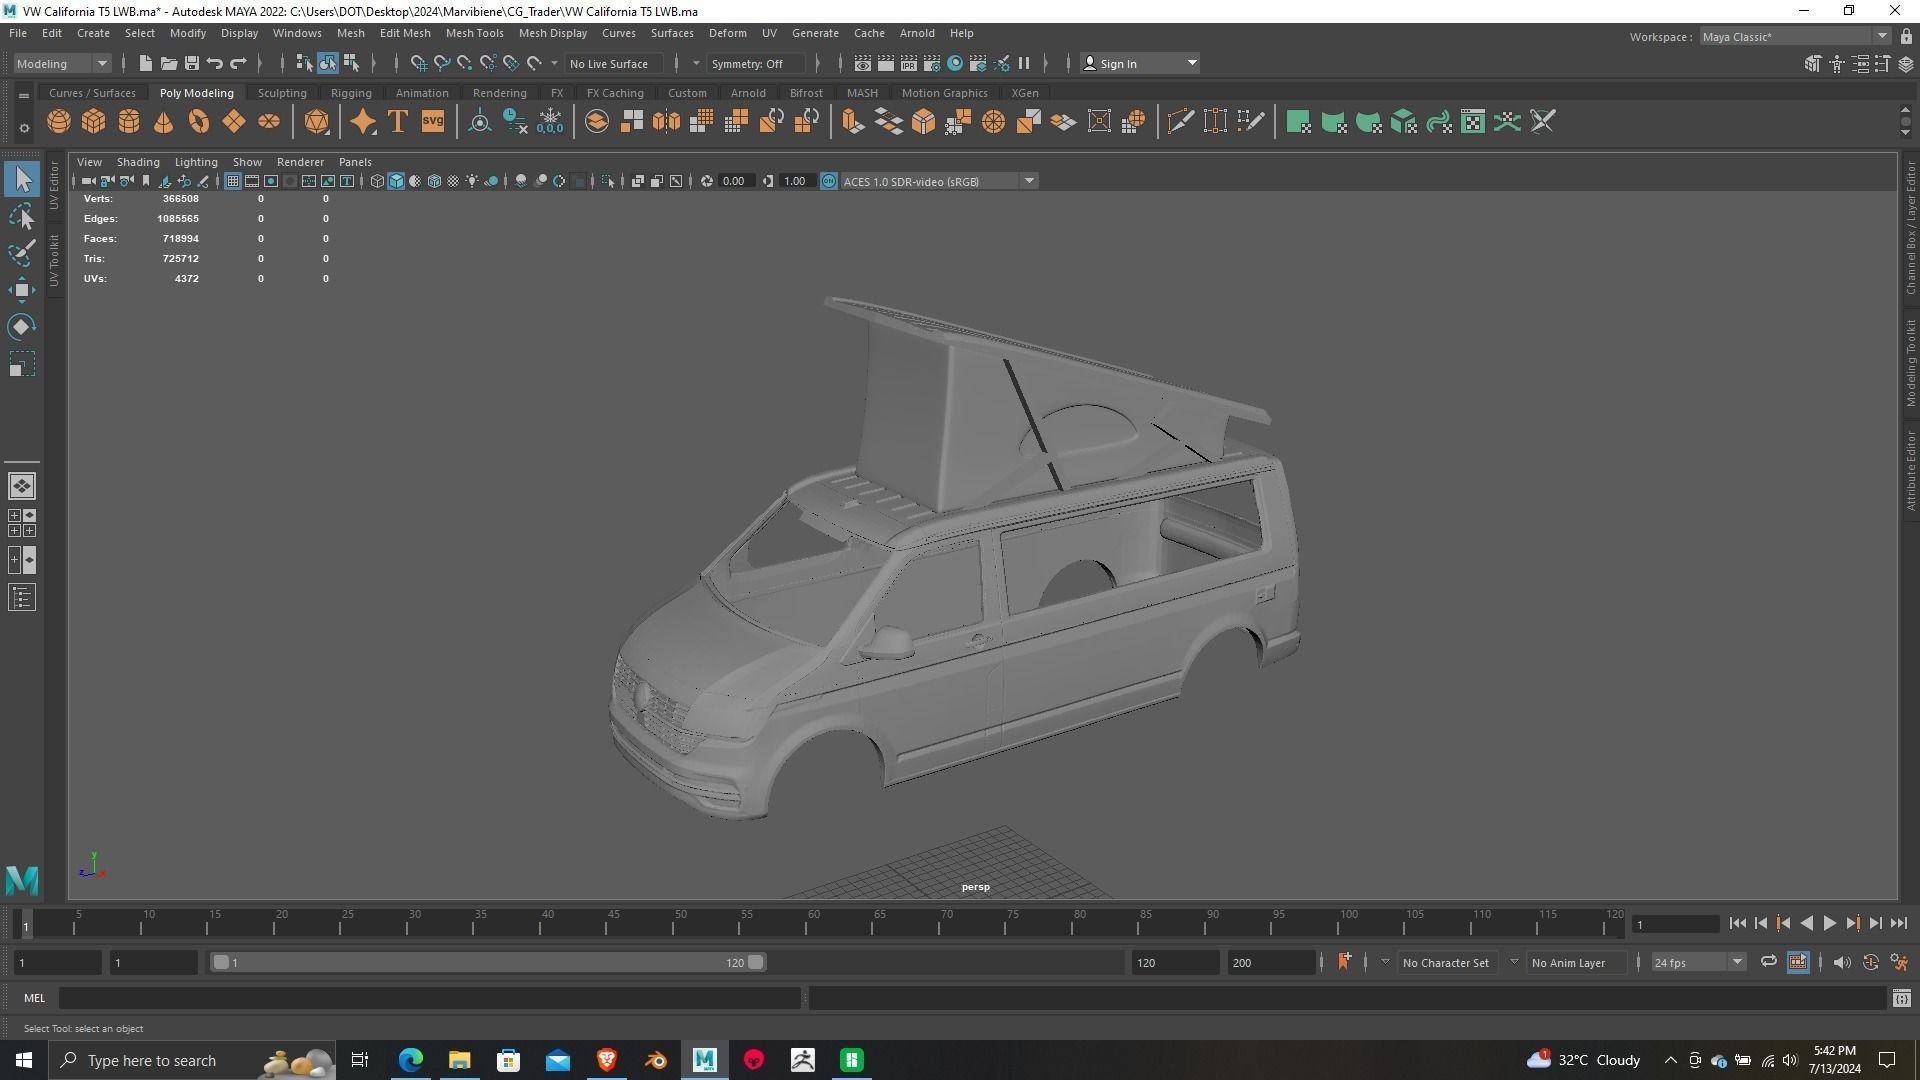The width and height of the screenshot is (1920, 1080).
Task: Activate the Scale tool in toolbox
Action: 22,364
